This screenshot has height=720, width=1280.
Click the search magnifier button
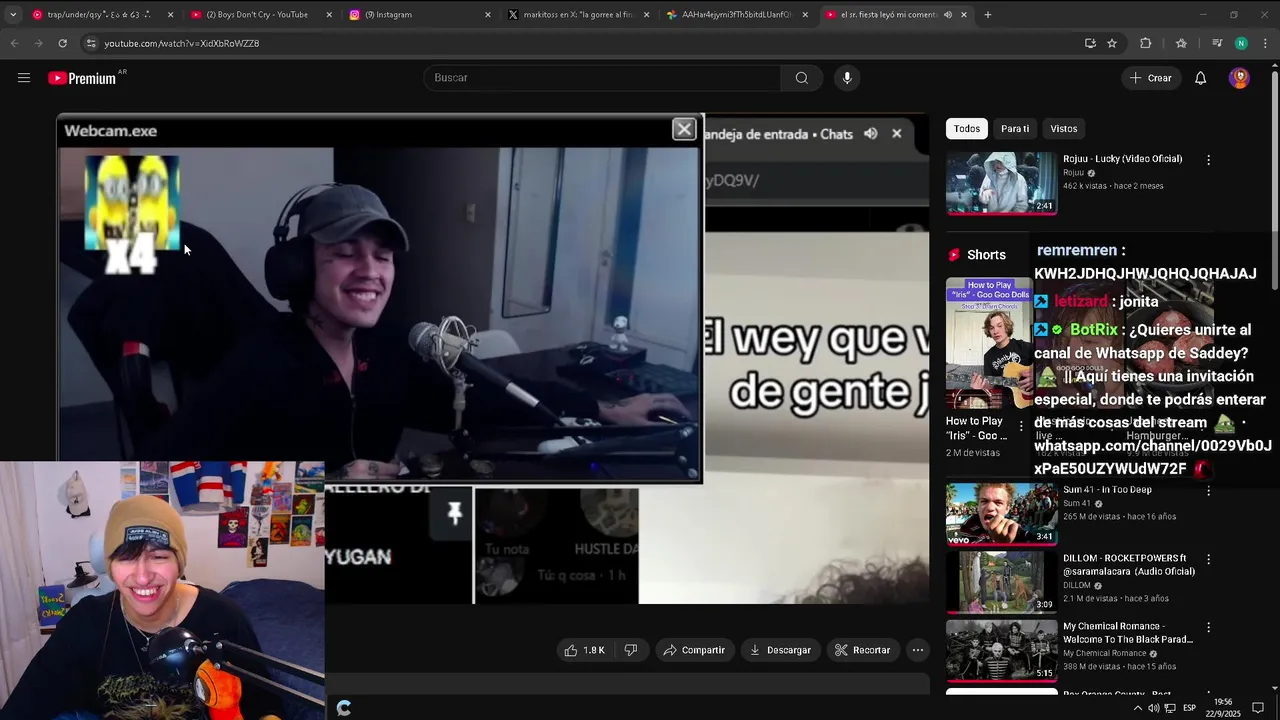[x=802, y=78]
